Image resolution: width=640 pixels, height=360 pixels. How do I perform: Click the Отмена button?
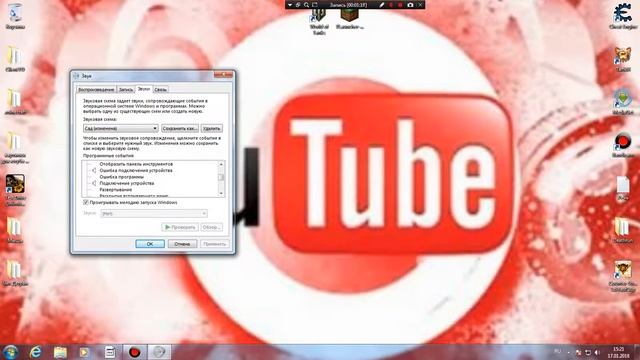pos(182,244)
